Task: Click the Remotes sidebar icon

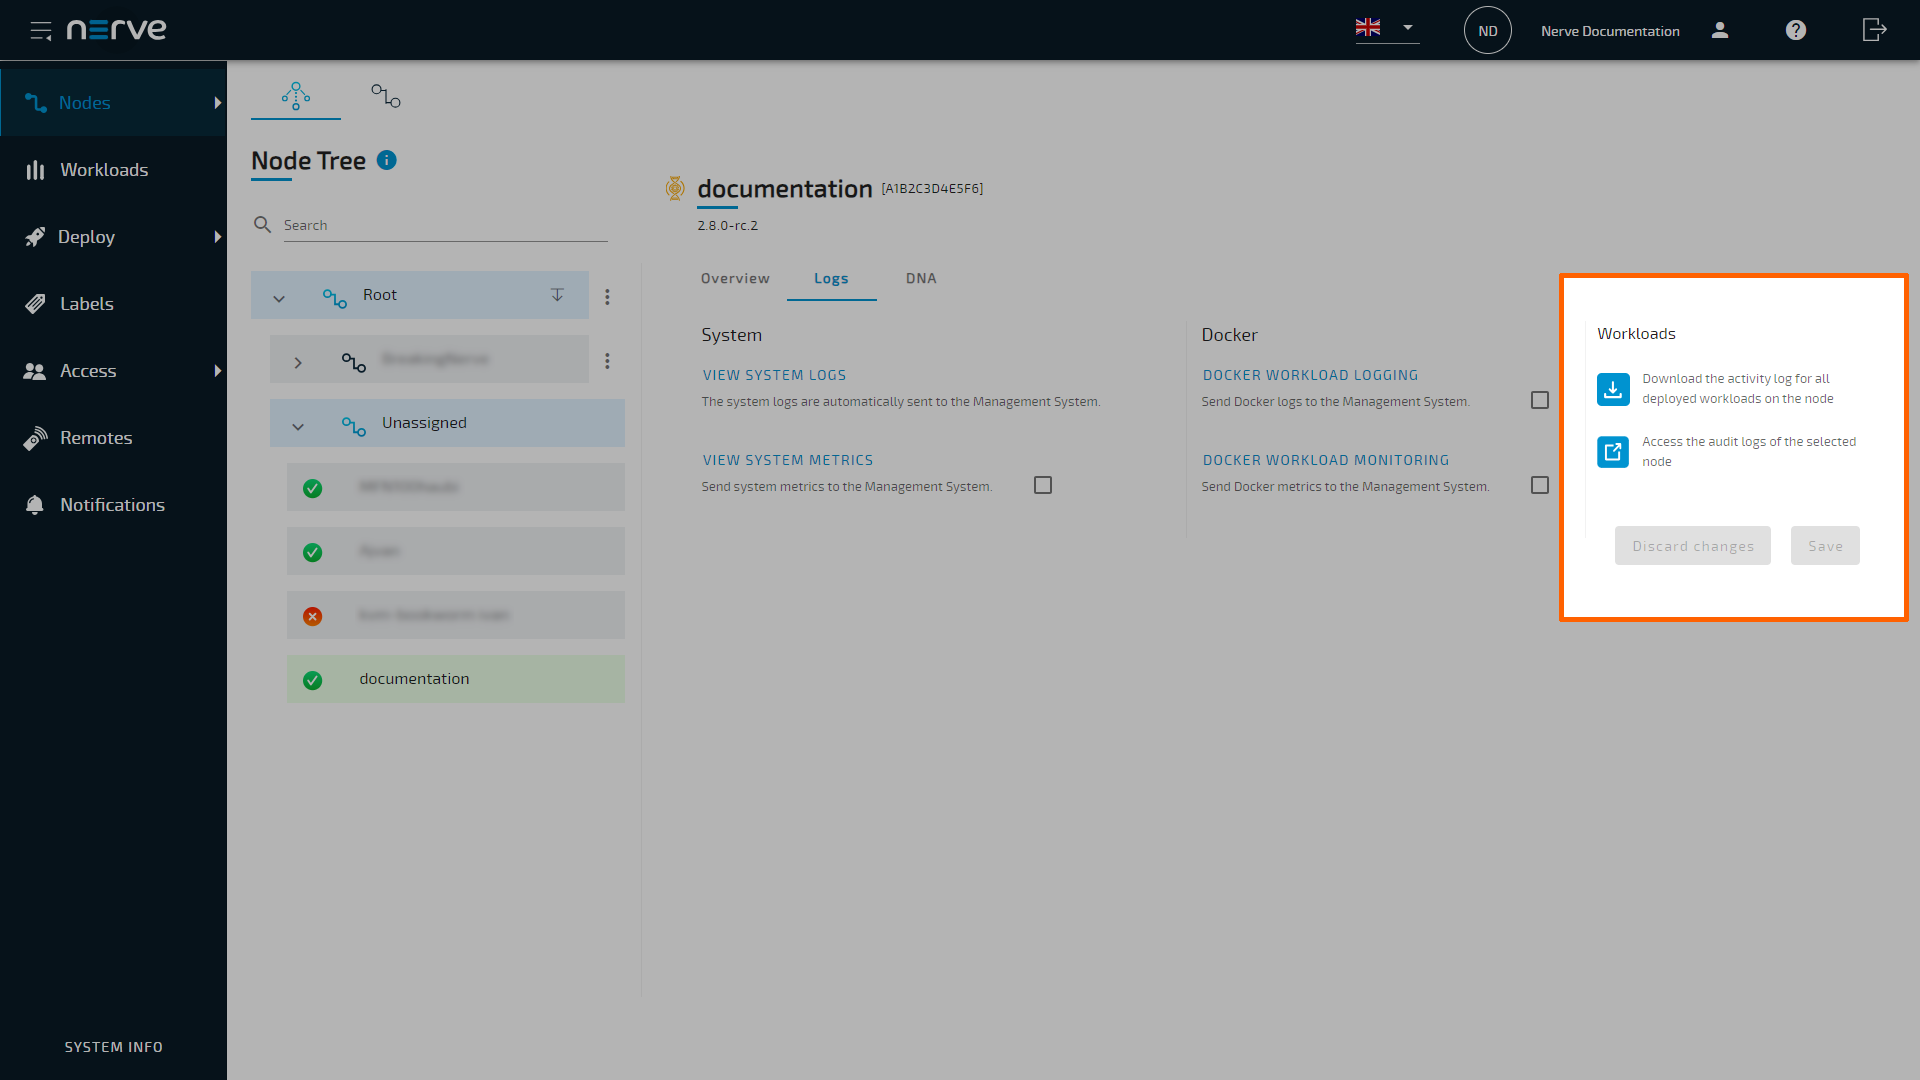Action: (35, 437)
